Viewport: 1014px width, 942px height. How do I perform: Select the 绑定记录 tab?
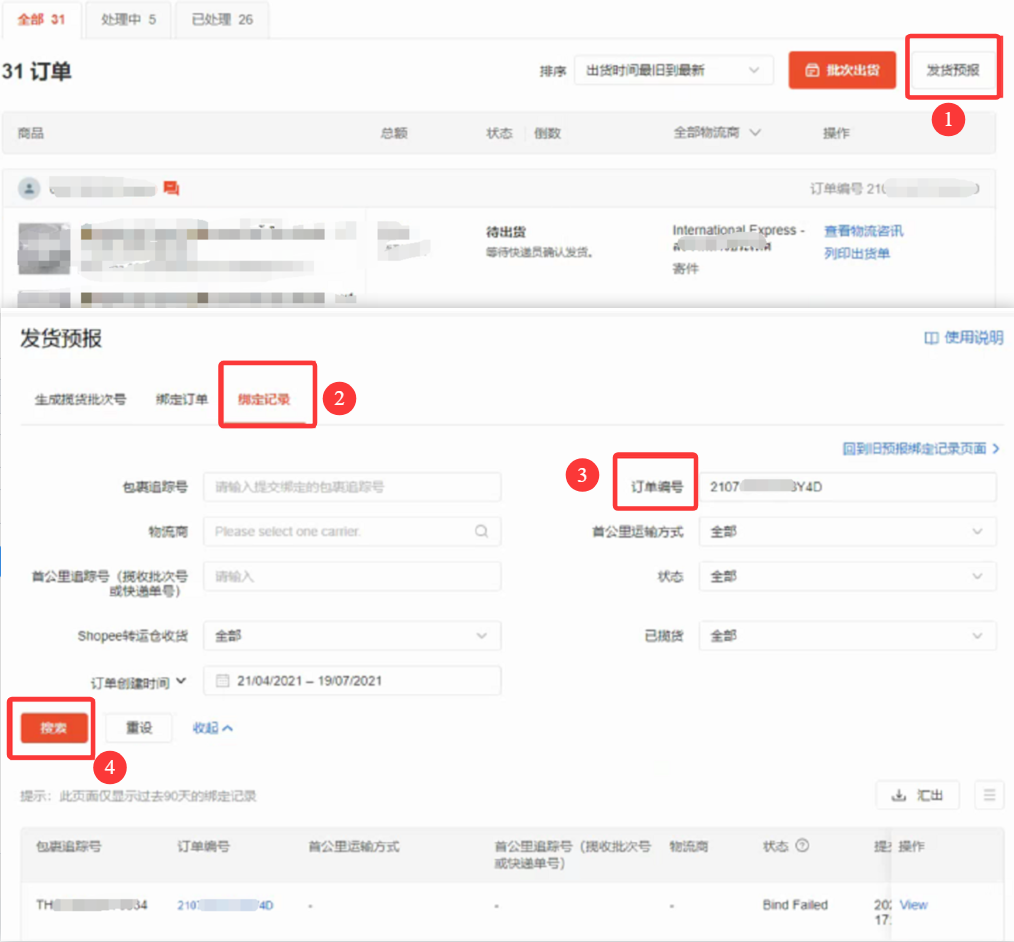[264, 399]
